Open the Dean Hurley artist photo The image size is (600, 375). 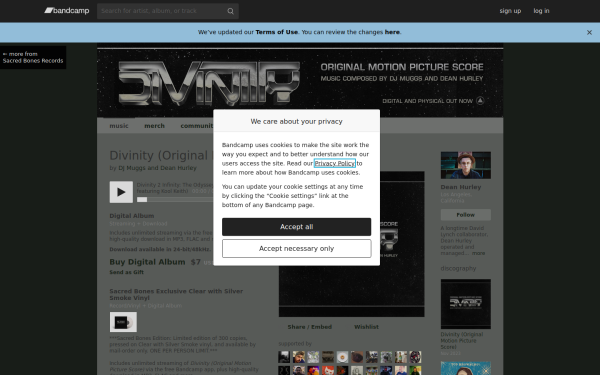tap(466, 165)
